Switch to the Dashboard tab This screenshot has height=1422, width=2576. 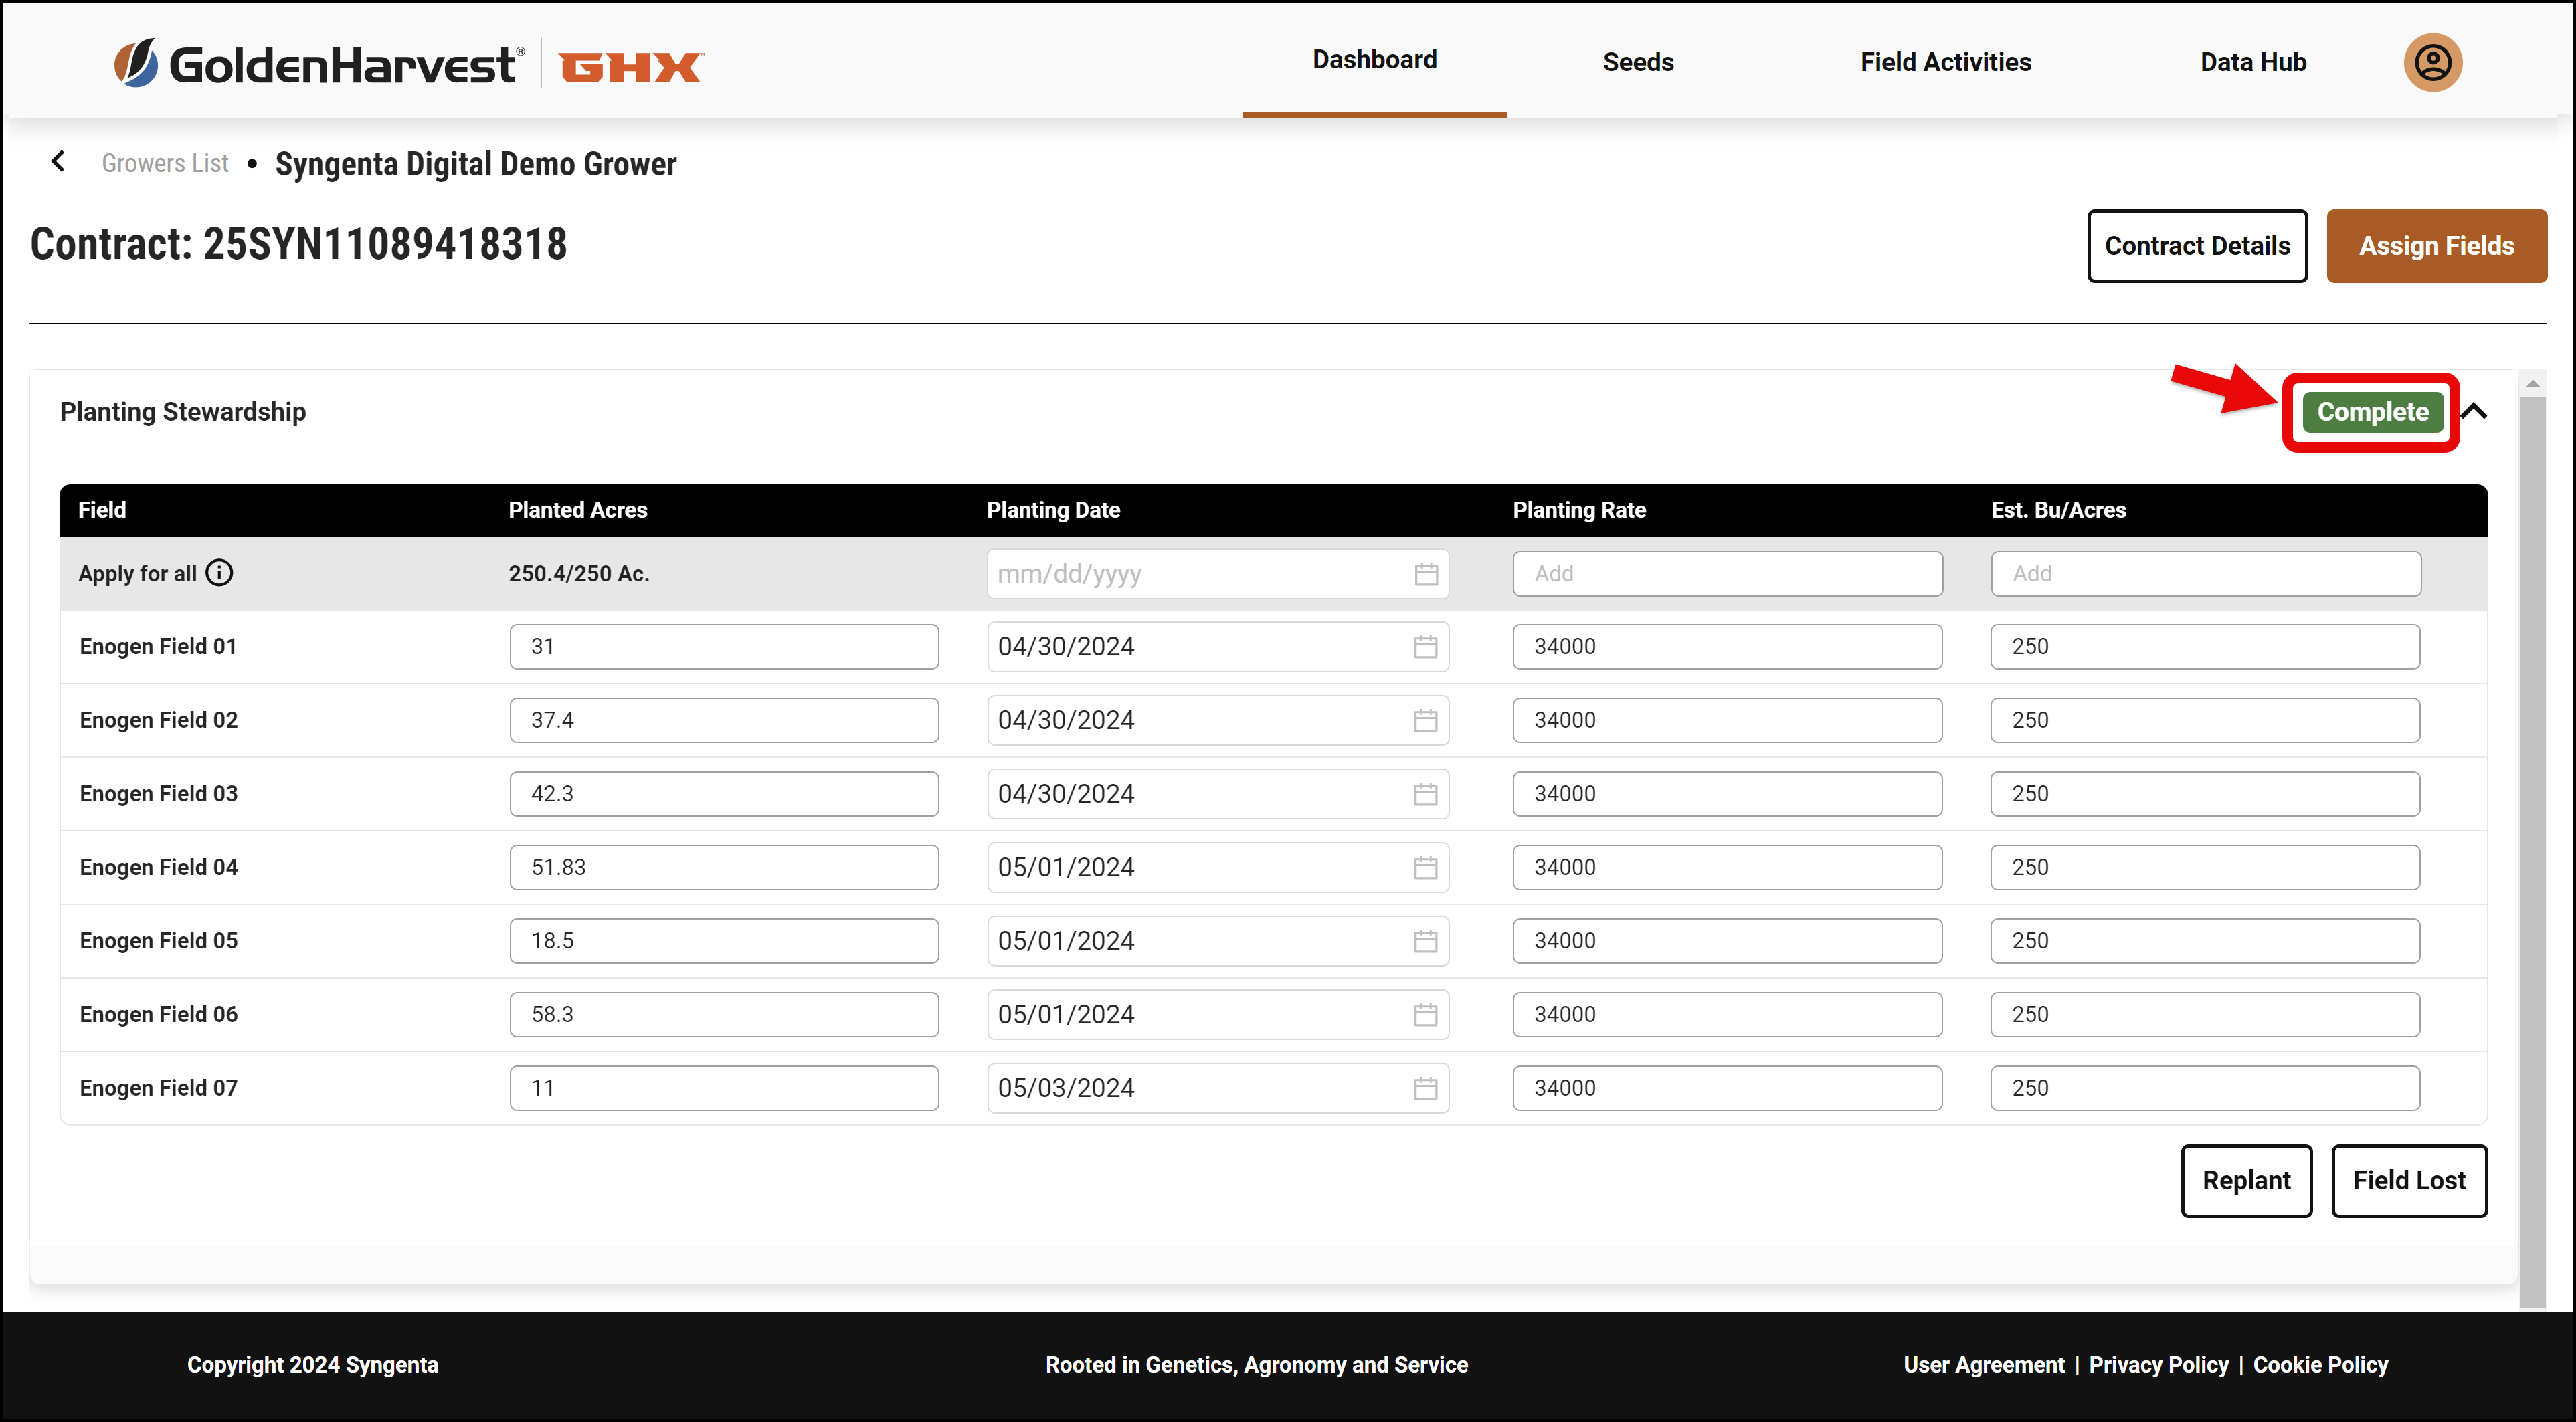[1374, 60]
